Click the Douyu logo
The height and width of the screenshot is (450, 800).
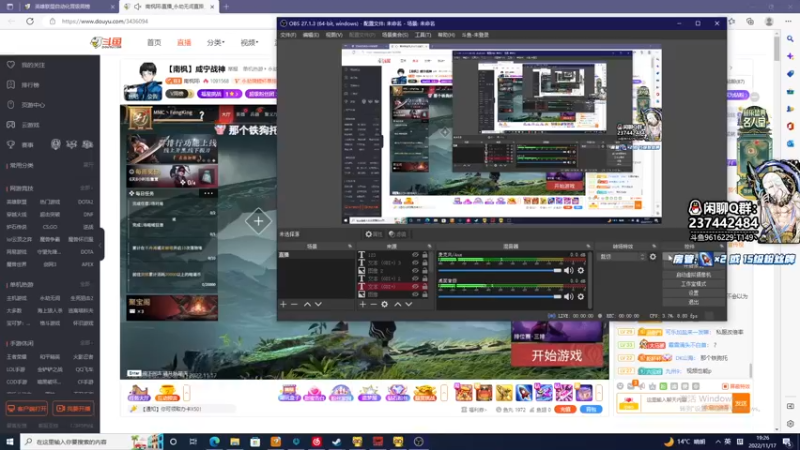(x=106, y=42)
